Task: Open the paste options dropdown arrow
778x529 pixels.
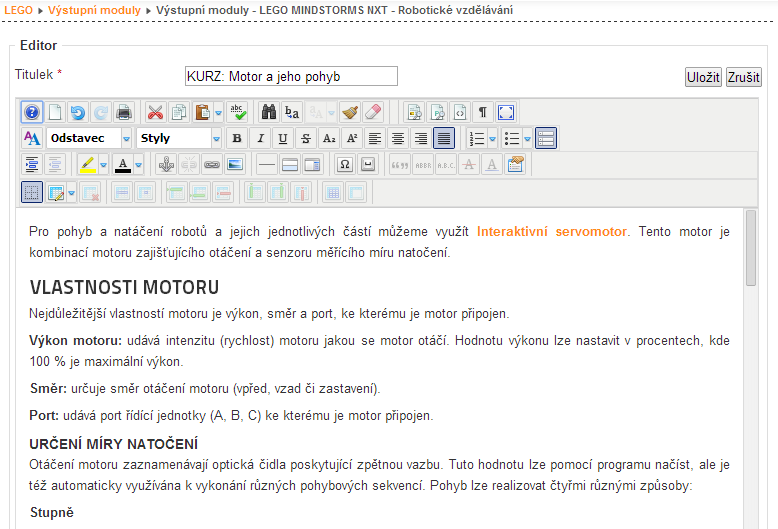Action: pyautogui.click(x=218, y=113)
